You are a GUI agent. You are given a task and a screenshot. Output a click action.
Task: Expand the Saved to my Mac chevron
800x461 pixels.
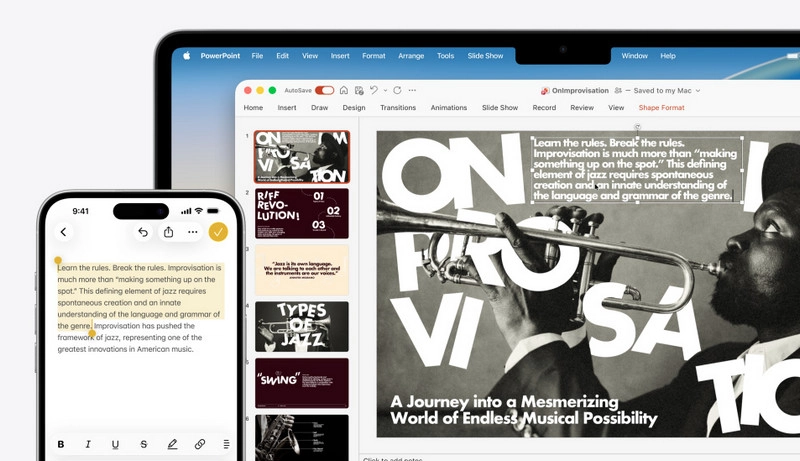(x=698, y=91)
